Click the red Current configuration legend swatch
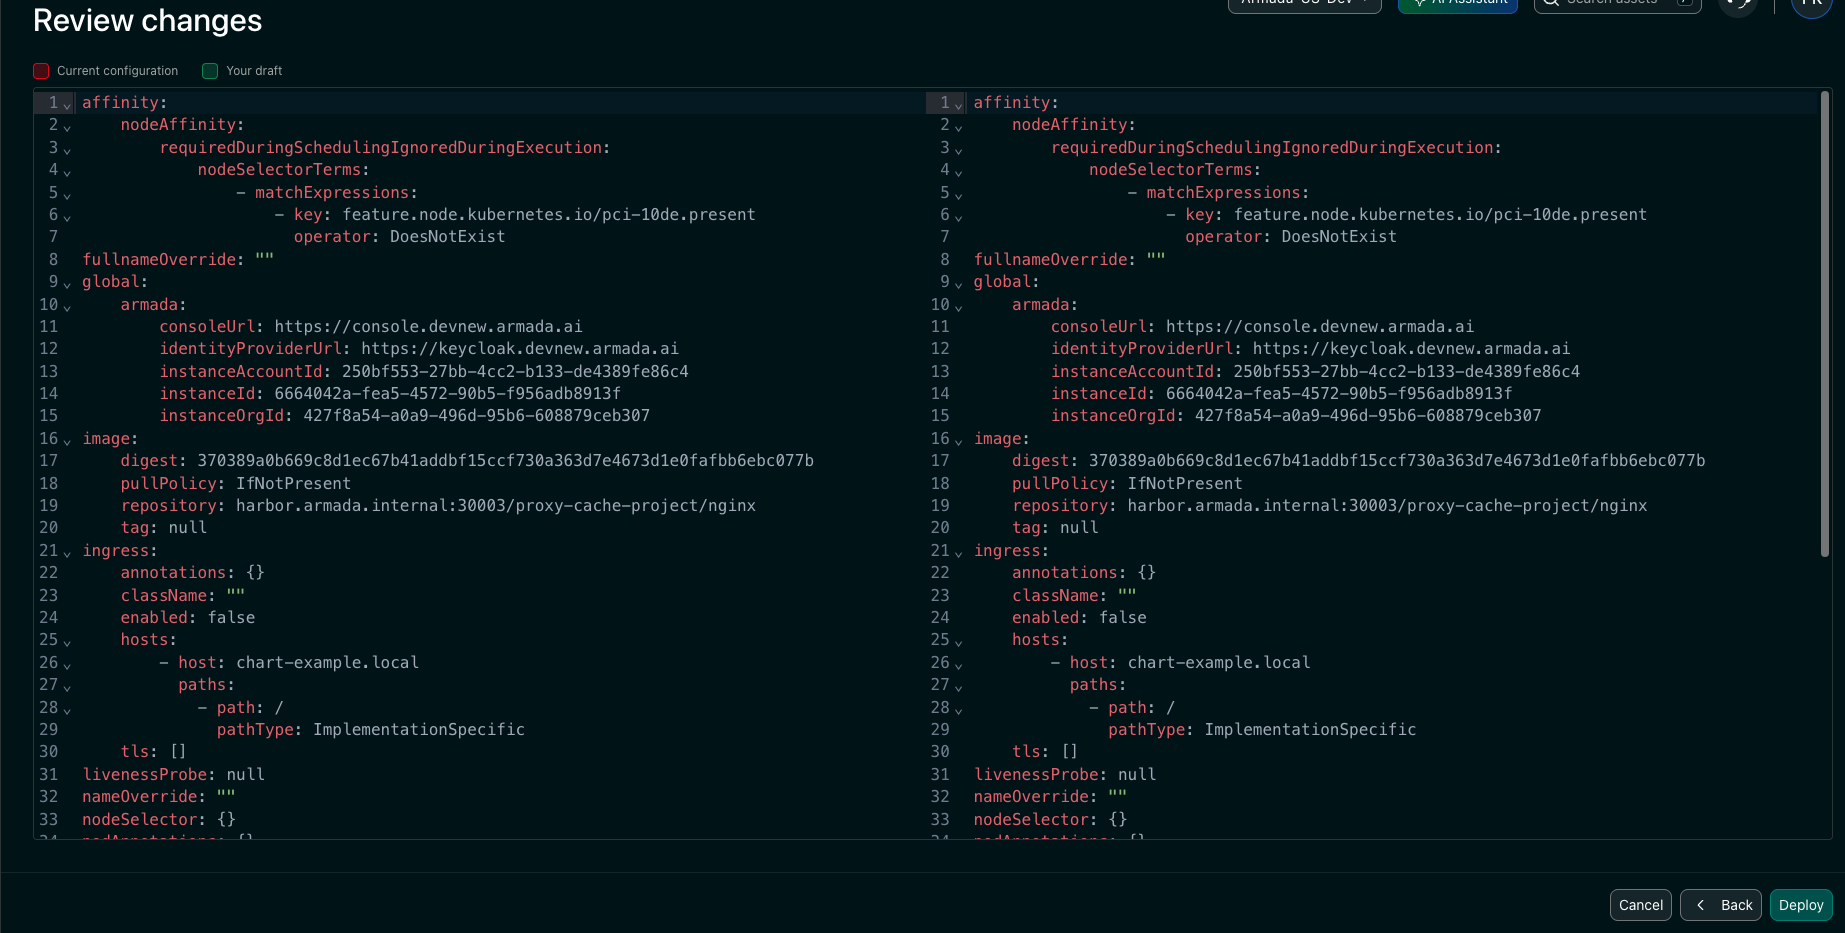The height and width of the screenshot is (933, 1845). point(41,71)
